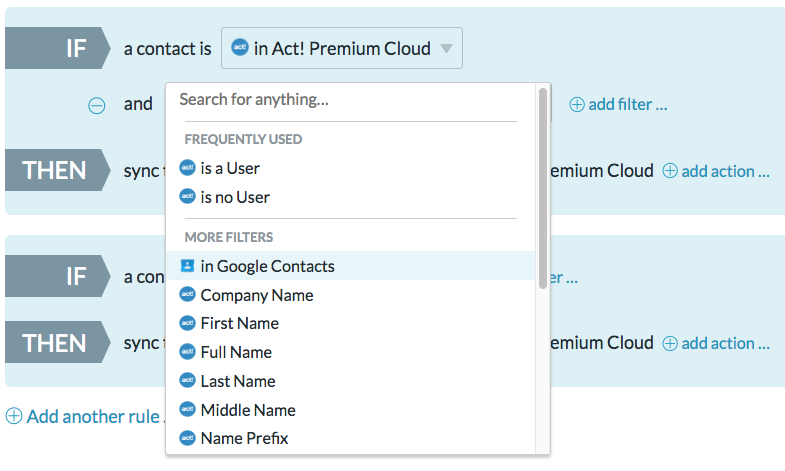Select the 'Middle Name' filter option
The width and height of the screenshot is (785, 471).
[x=248, y=410]
